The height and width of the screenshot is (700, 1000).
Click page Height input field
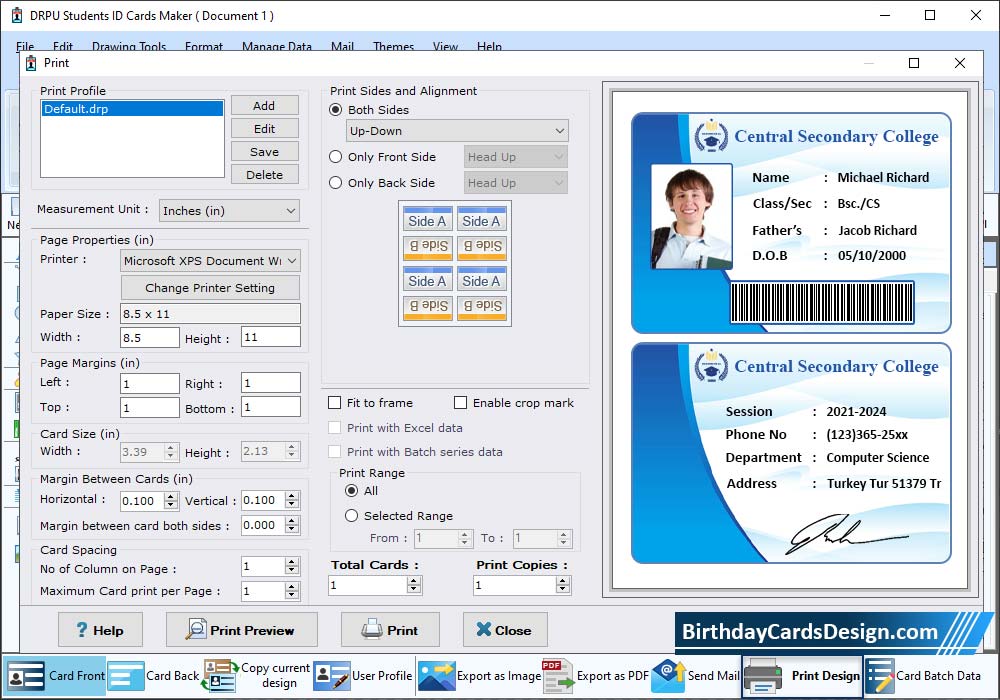pos(270,337)
